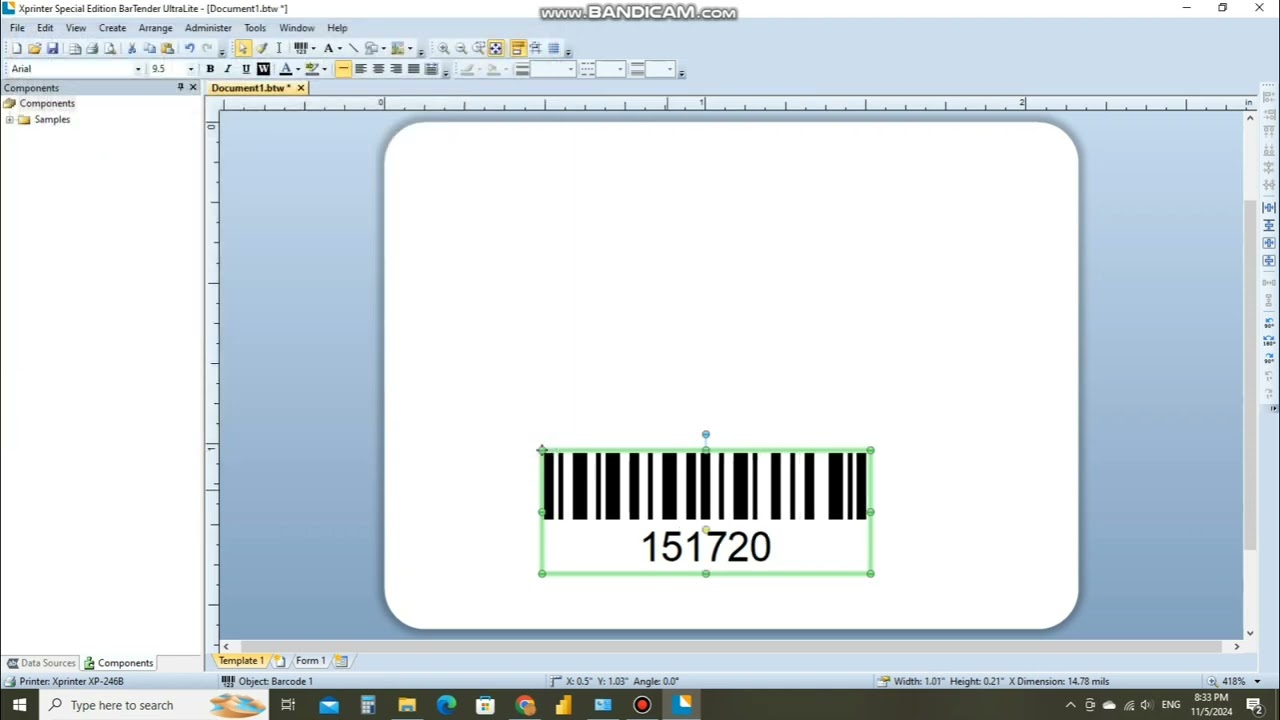Click the Paste clipboard icon
The width and height of the screenshot is (1280, 720).
(x=167, y=48)
